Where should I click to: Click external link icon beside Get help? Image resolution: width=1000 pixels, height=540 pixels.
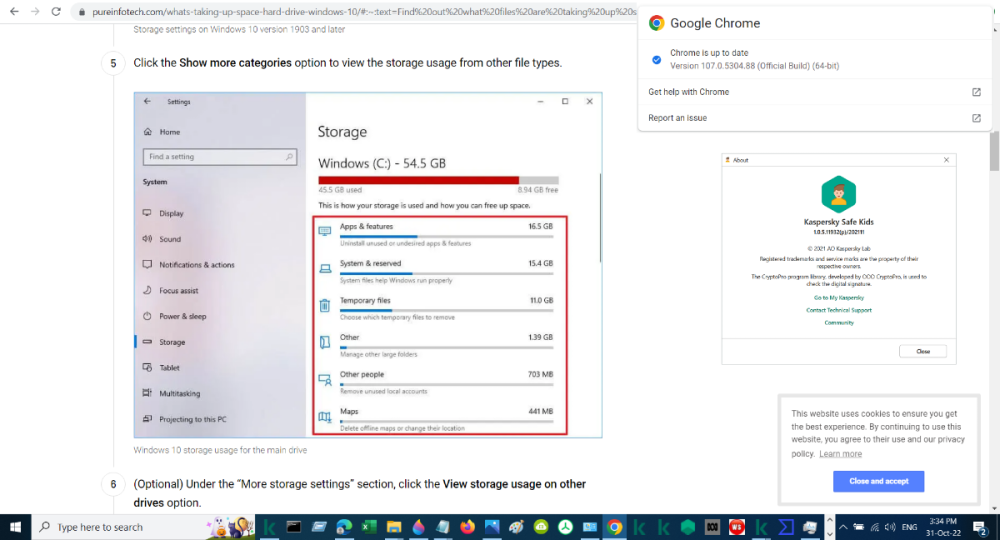[976, 92]
